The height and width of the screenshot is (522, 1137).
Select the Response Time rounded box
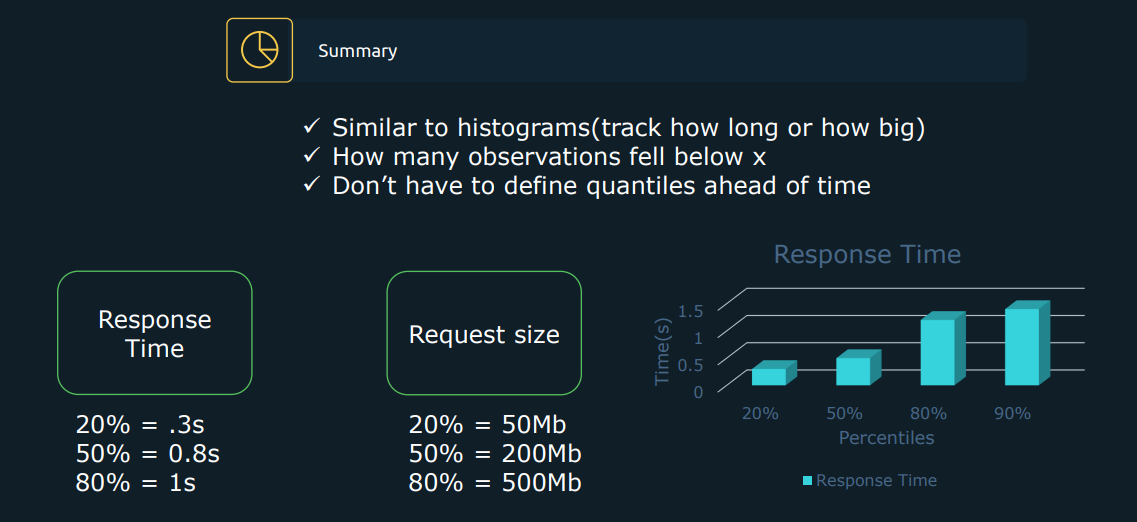tap(154, 333)
